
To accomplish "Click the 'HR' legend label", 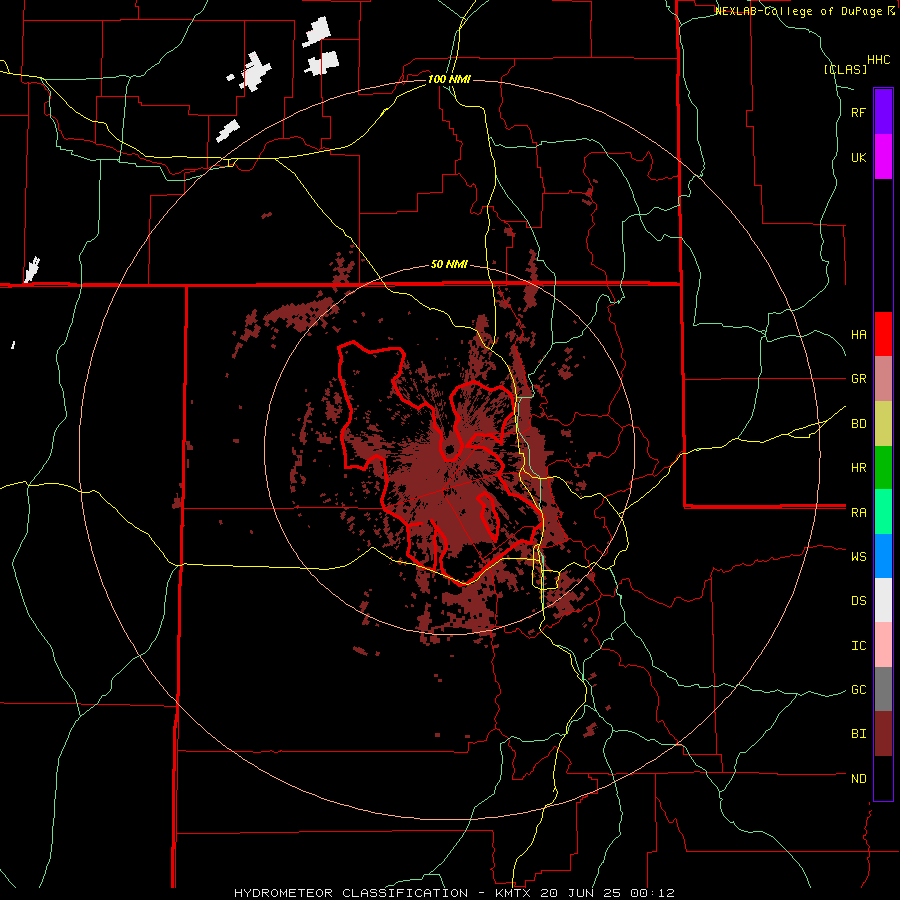I will click(858, 468).
